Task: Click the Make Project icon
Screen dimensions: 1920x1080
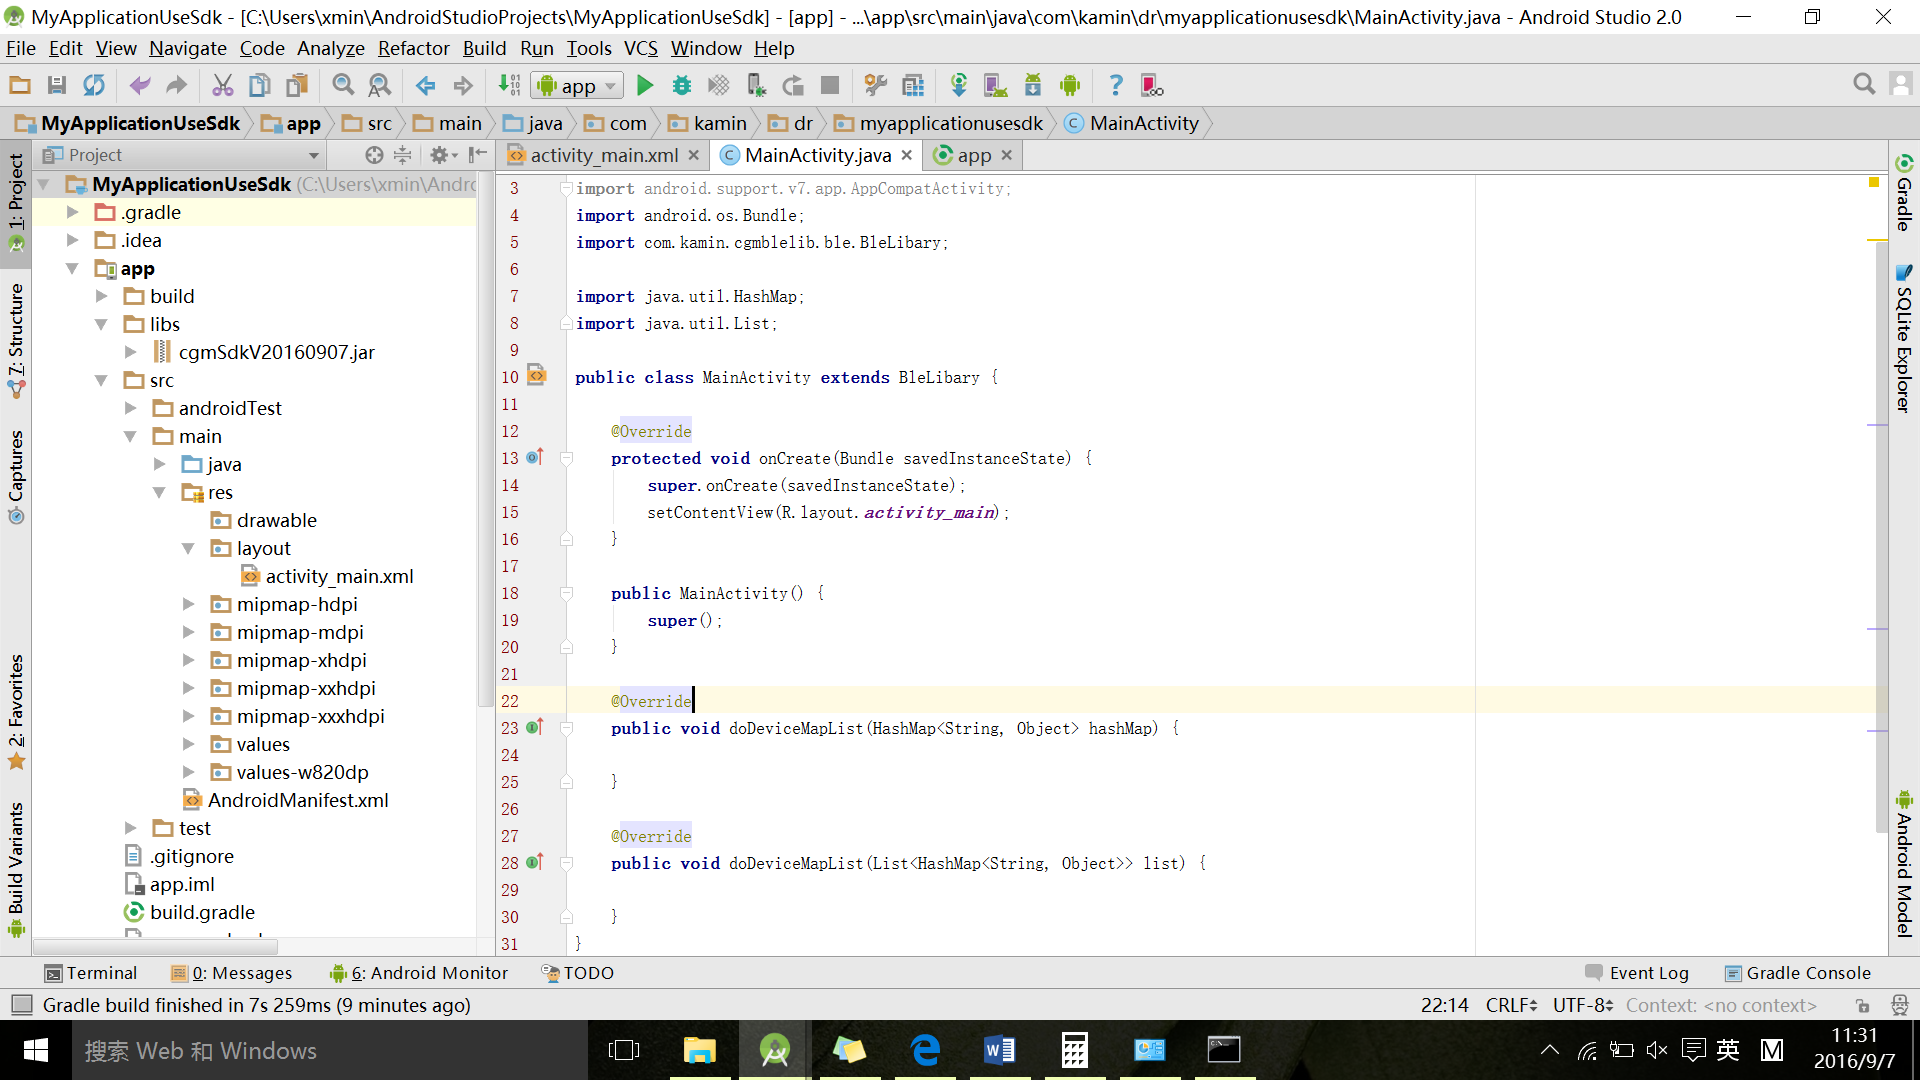Action: tap(509, 86)
